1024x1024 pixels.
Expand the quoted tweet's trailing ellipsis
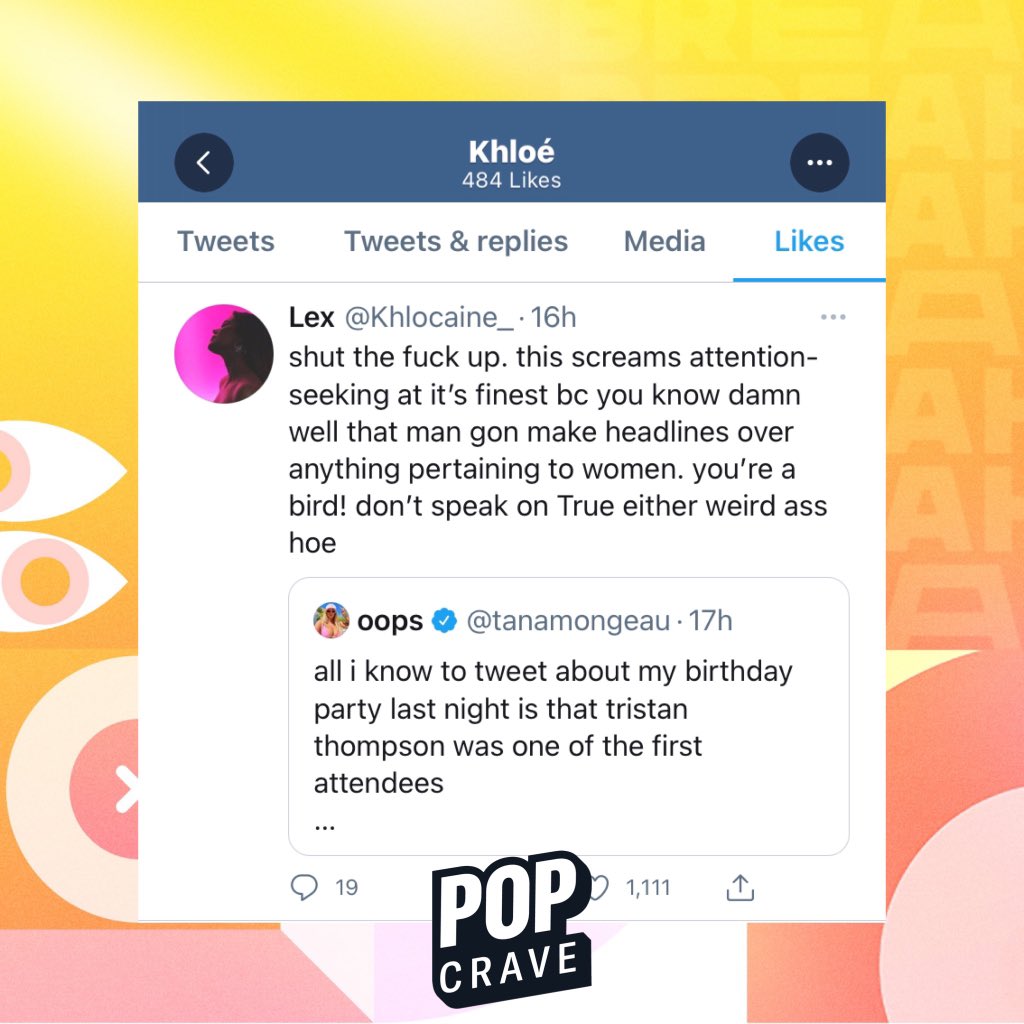[325, 825]
